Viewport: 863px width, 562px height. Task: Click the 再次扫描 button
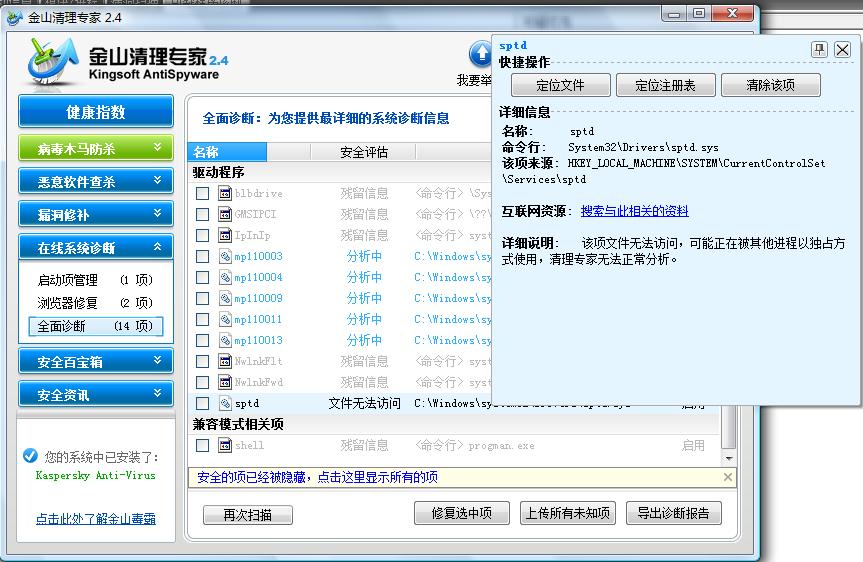pos(248,515)
